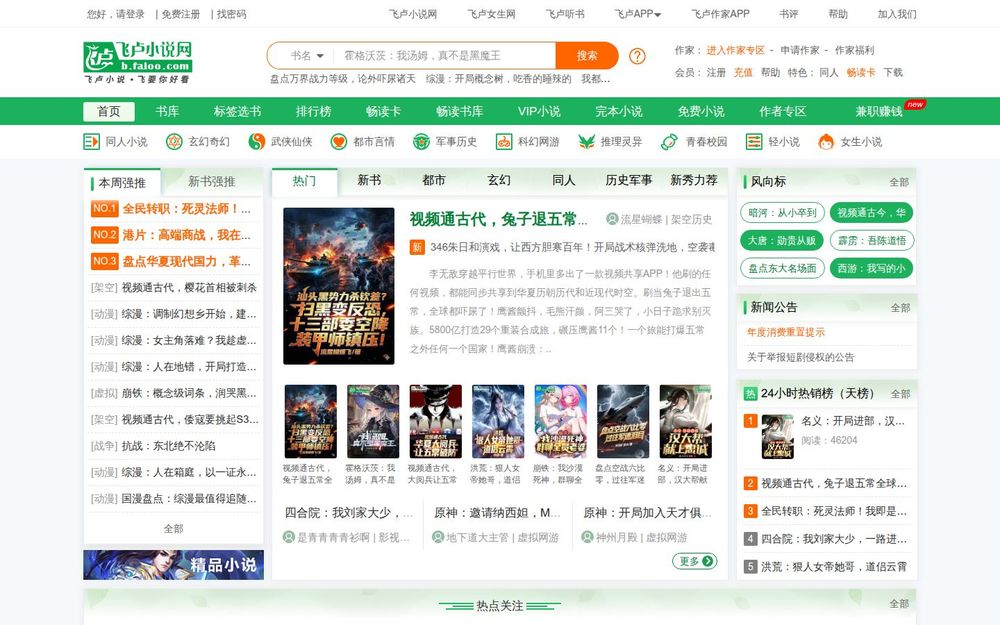
Task: Open VIP小说 in navigation bar
Action: click(539, 112)
